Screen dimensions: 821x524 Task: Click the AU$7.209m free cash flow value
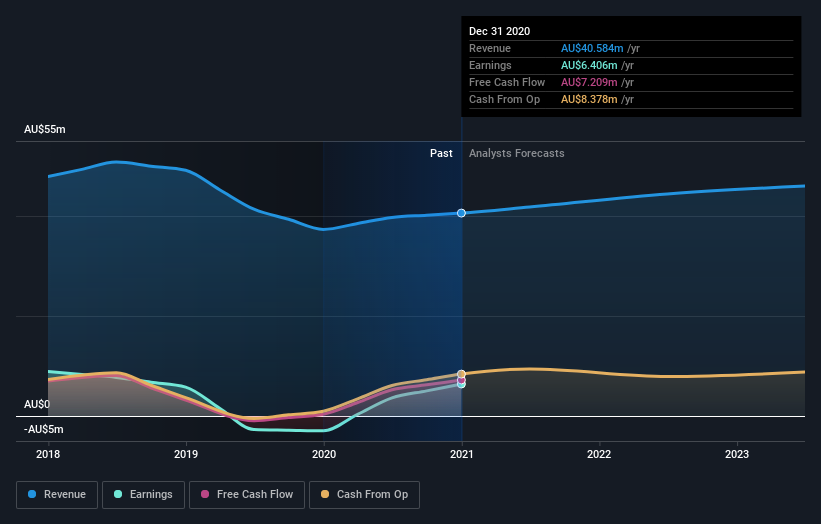(589, 82)
